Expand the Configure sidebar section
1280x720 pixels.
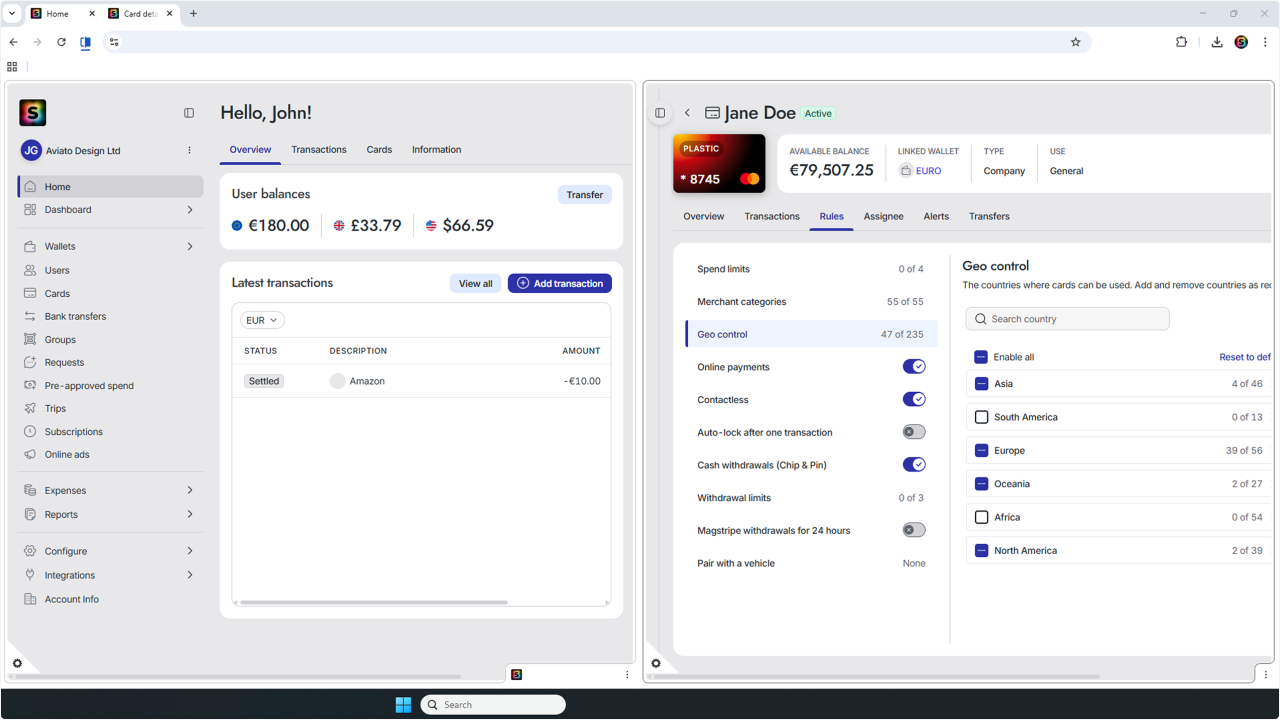[189, 551]
